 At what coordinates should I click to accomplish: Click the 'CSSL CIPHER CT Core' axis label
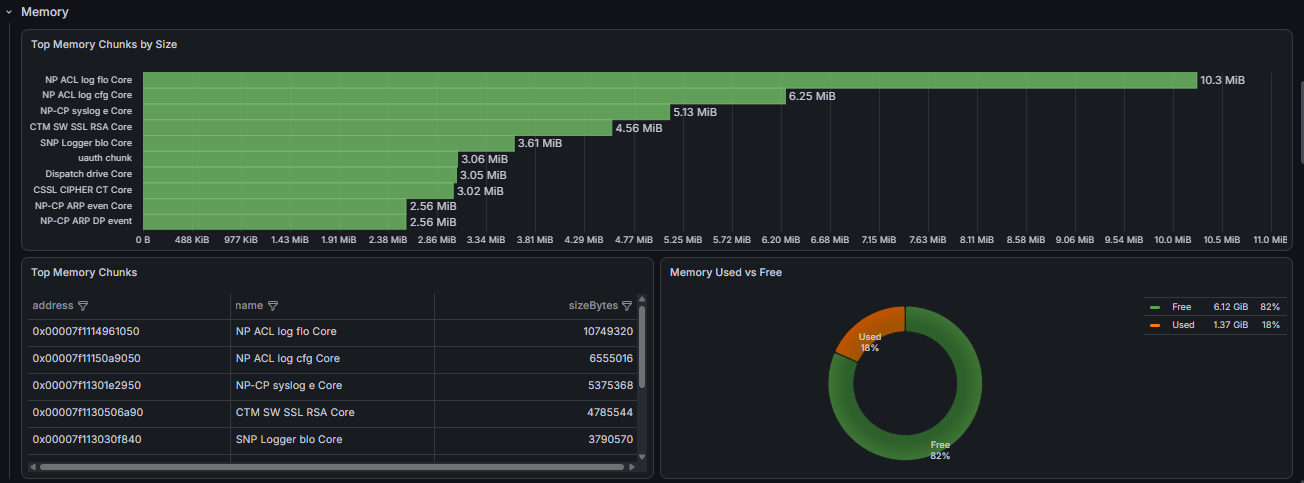point(83,190)
